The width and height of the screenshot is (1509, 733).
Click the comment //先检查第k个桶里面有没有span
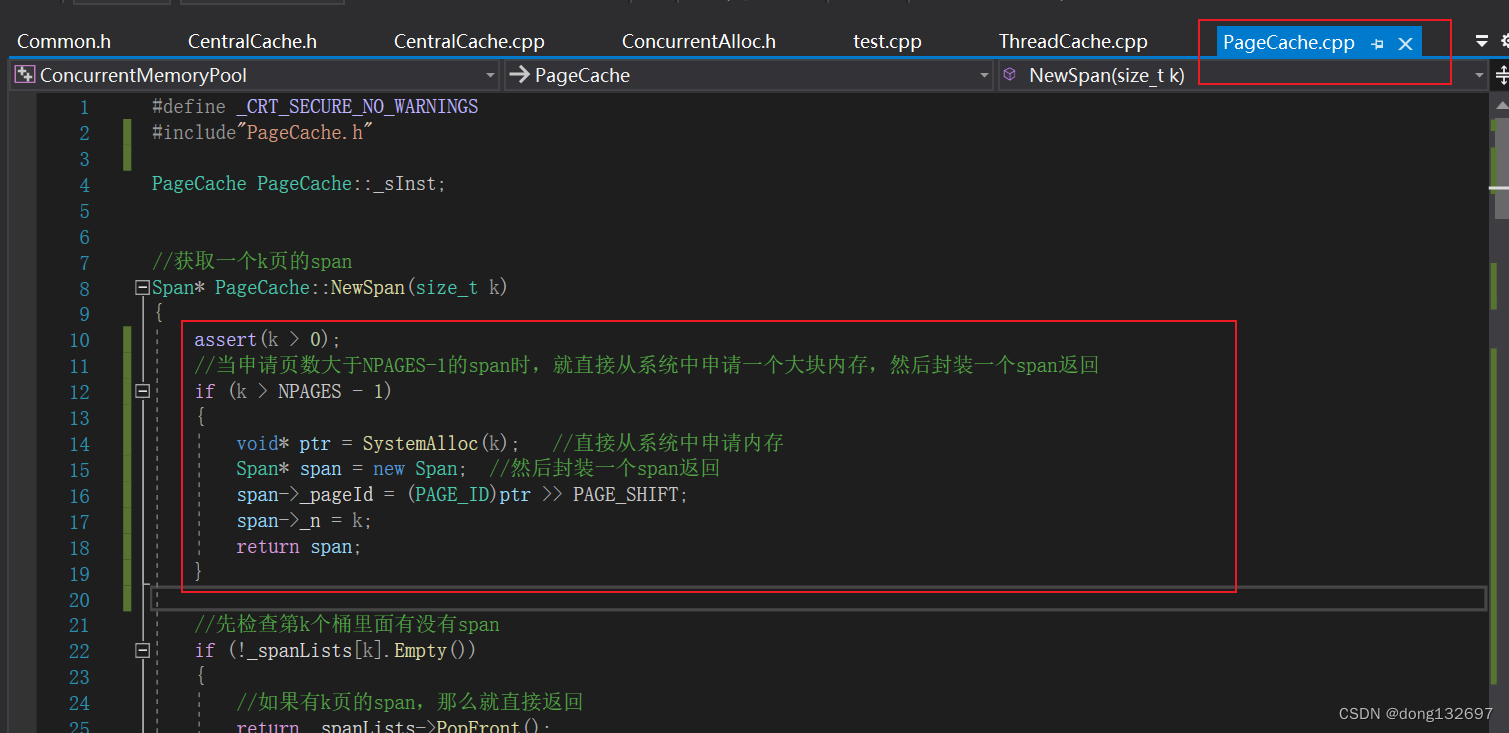tap(346, 626)
